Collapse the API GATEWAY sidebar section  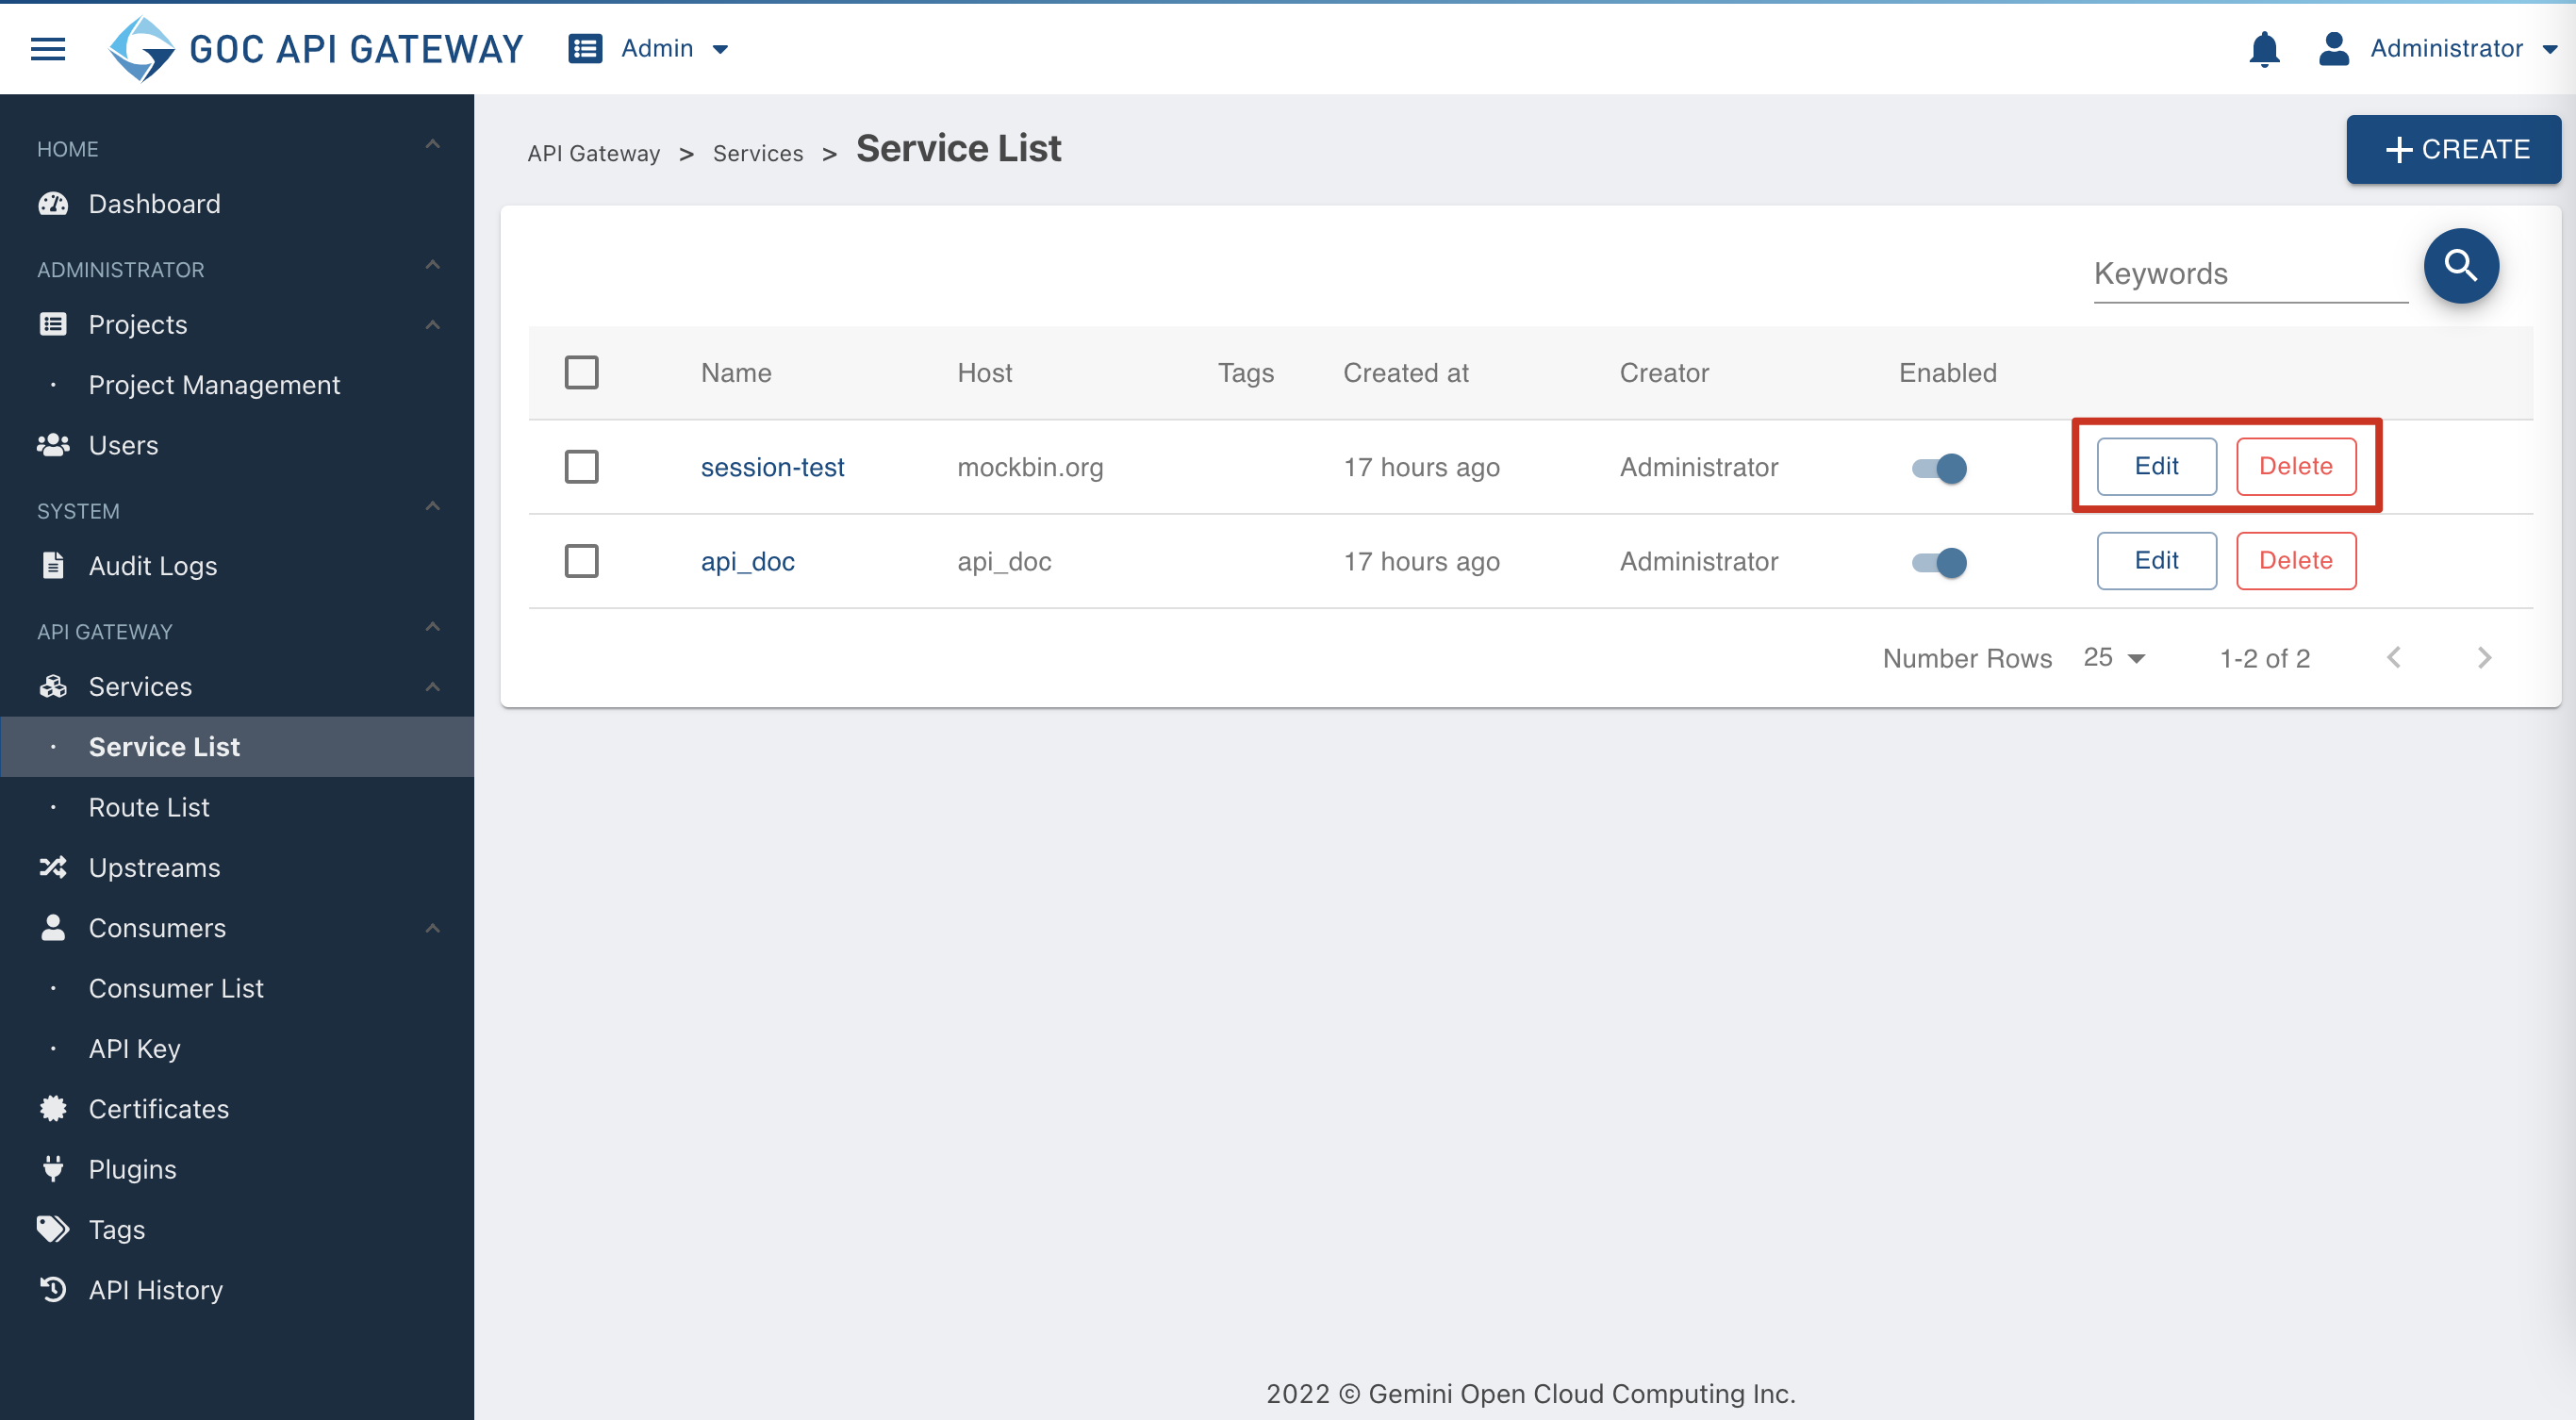[x=432, y=627]
